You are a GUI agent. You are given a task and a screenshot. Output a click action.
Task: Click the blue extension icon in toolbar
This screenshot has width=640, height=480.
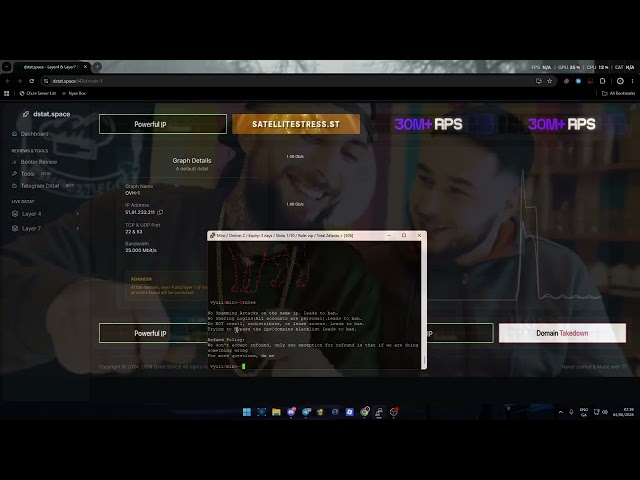tap(578, 81)
